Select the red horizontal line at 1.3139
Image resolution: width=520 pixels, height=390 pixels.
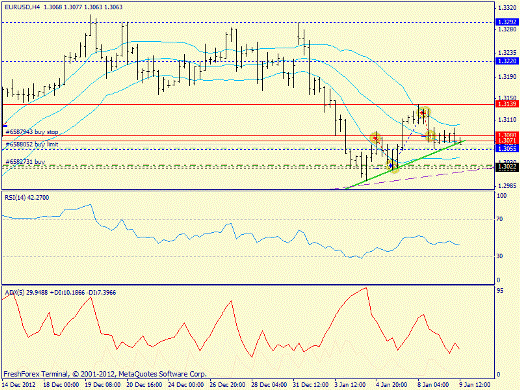tap(248, 104)
